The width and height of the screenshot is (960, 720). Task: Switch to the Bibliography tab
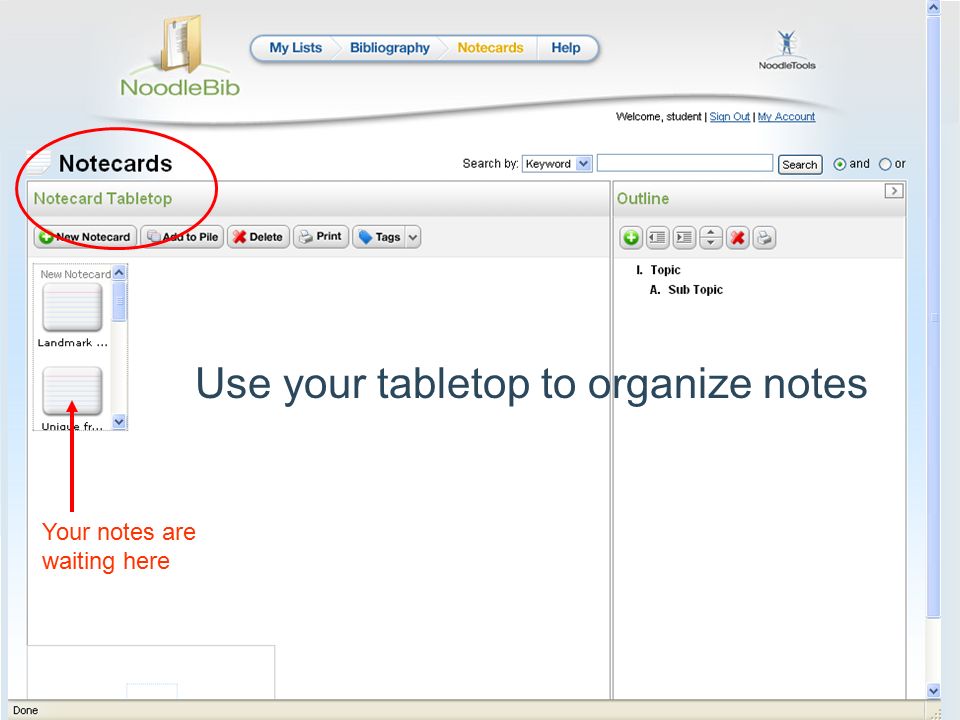click(389, 48)
